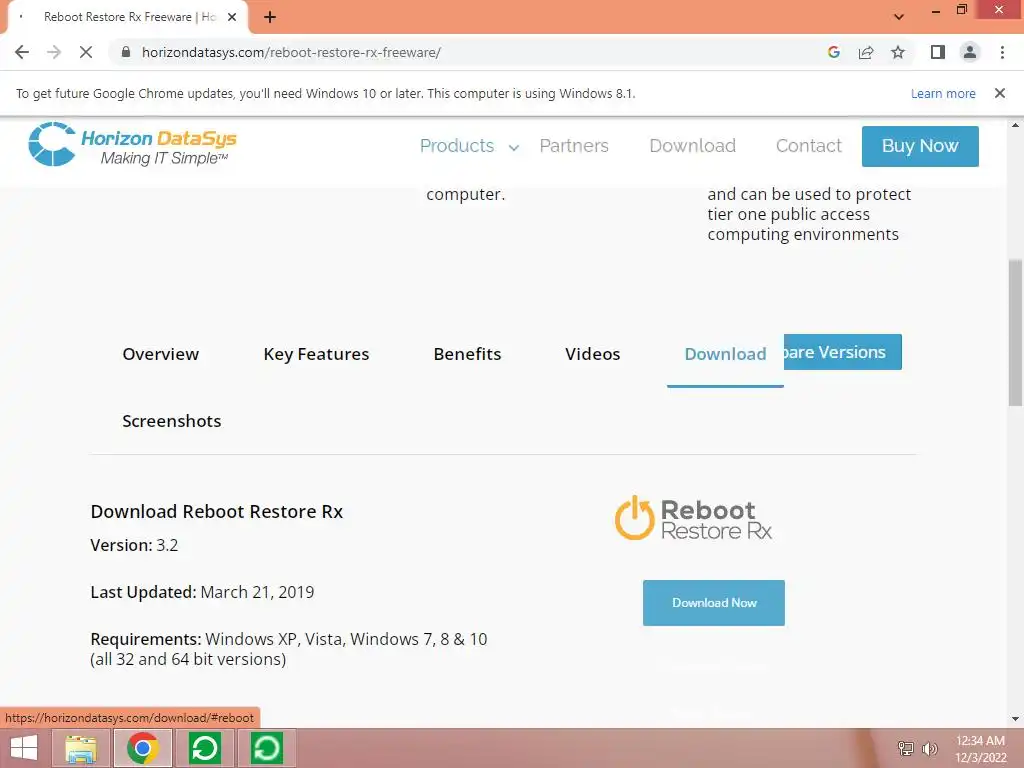Go back to the previous page
1024x768 pixels.
22,52
